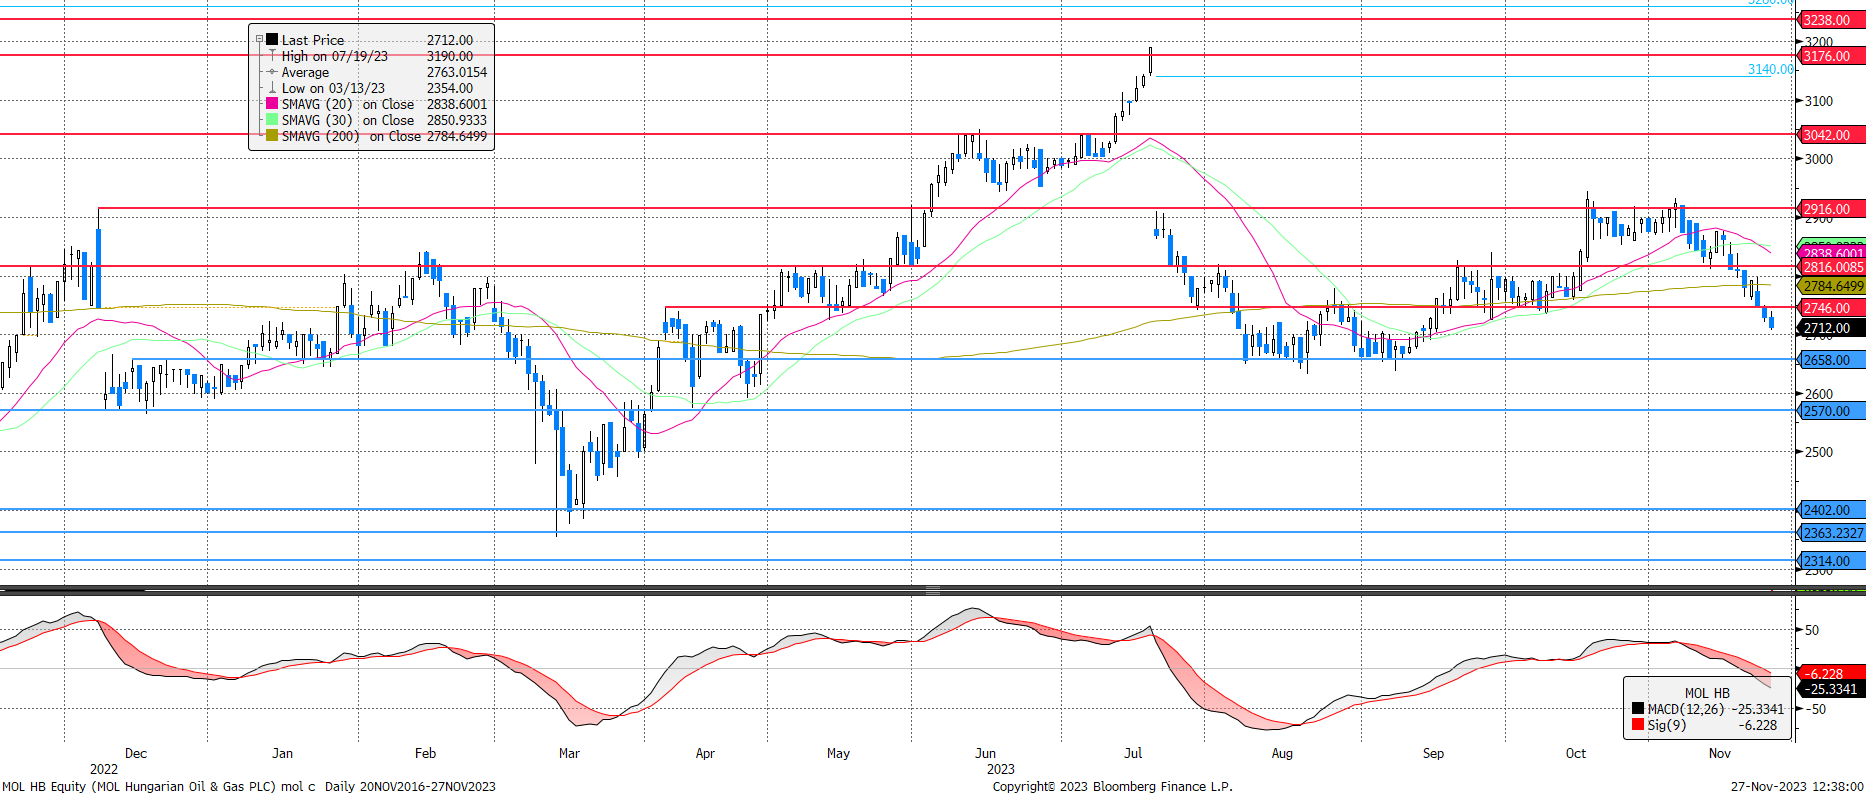Click the panel divider grip handle

click(x=932, y=590)
